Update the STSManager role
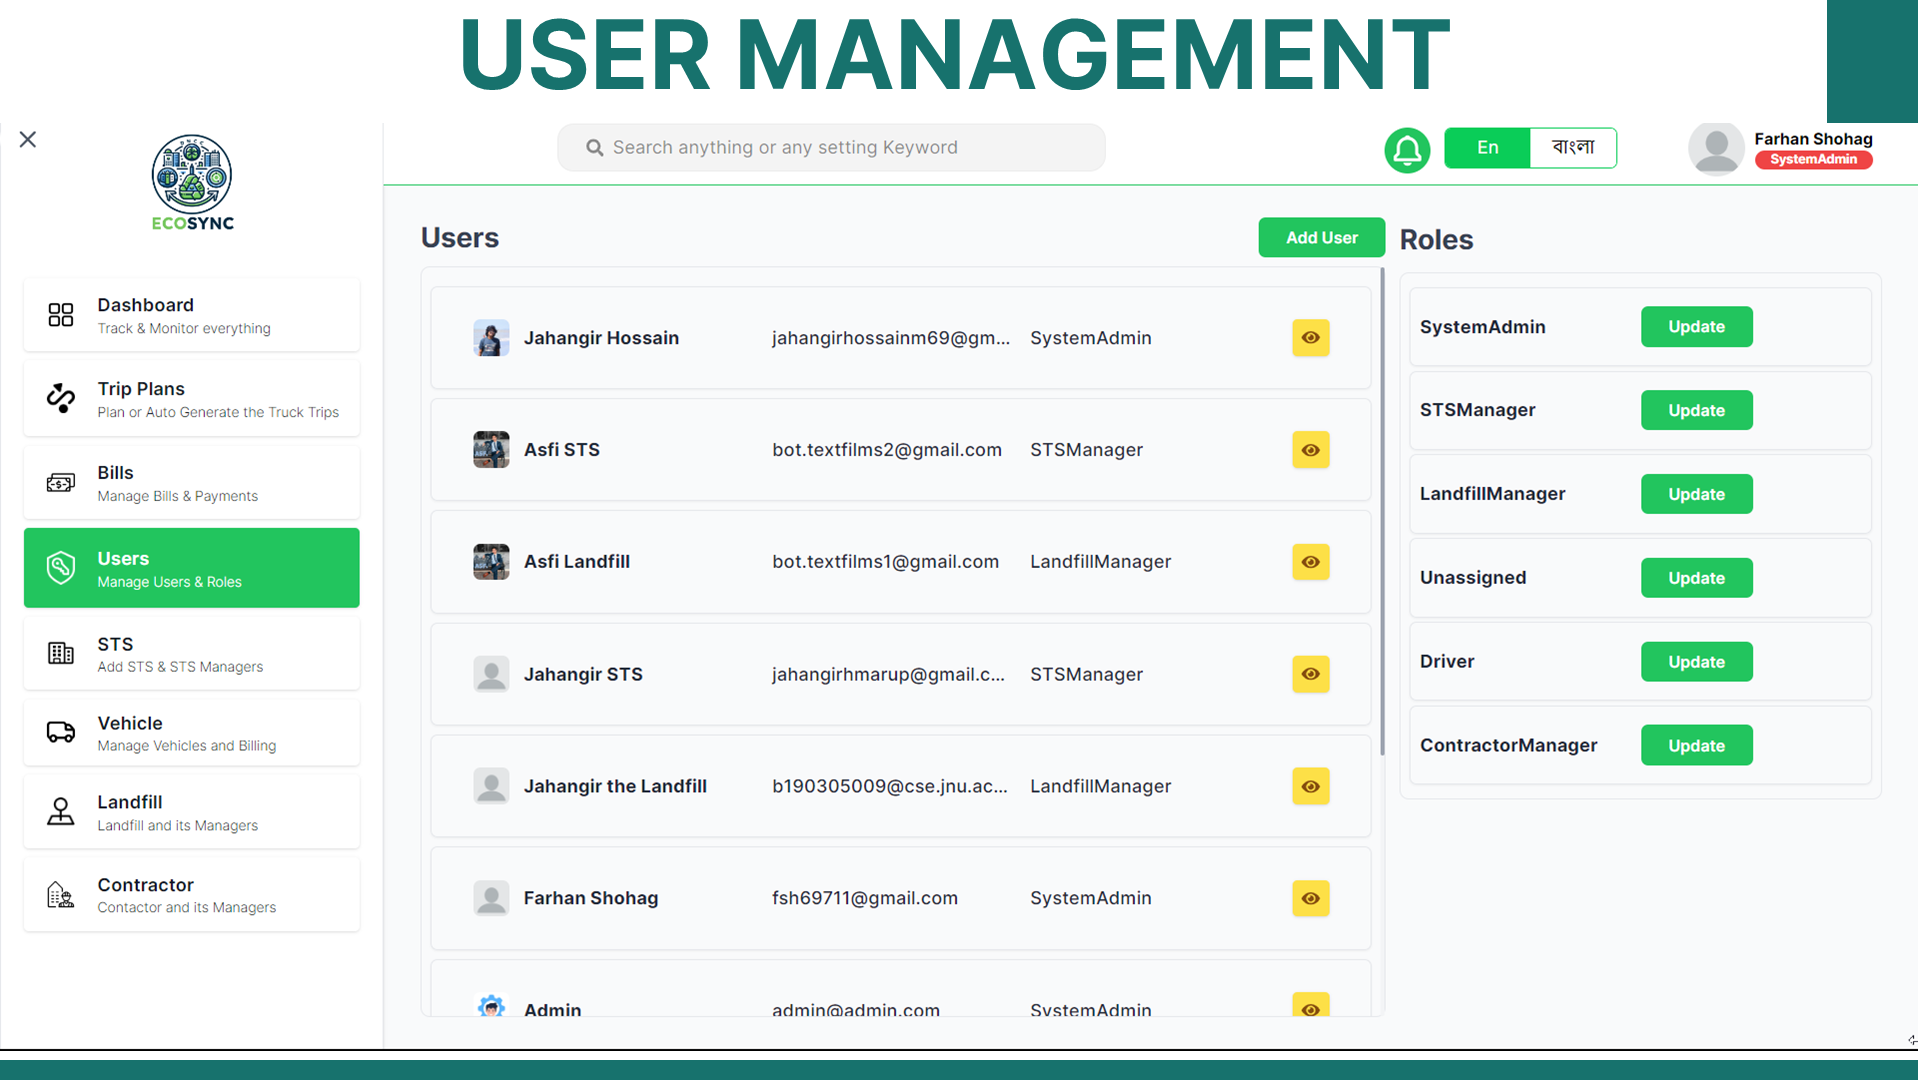The image size is (1920, 1080). tap(1696, 410)
